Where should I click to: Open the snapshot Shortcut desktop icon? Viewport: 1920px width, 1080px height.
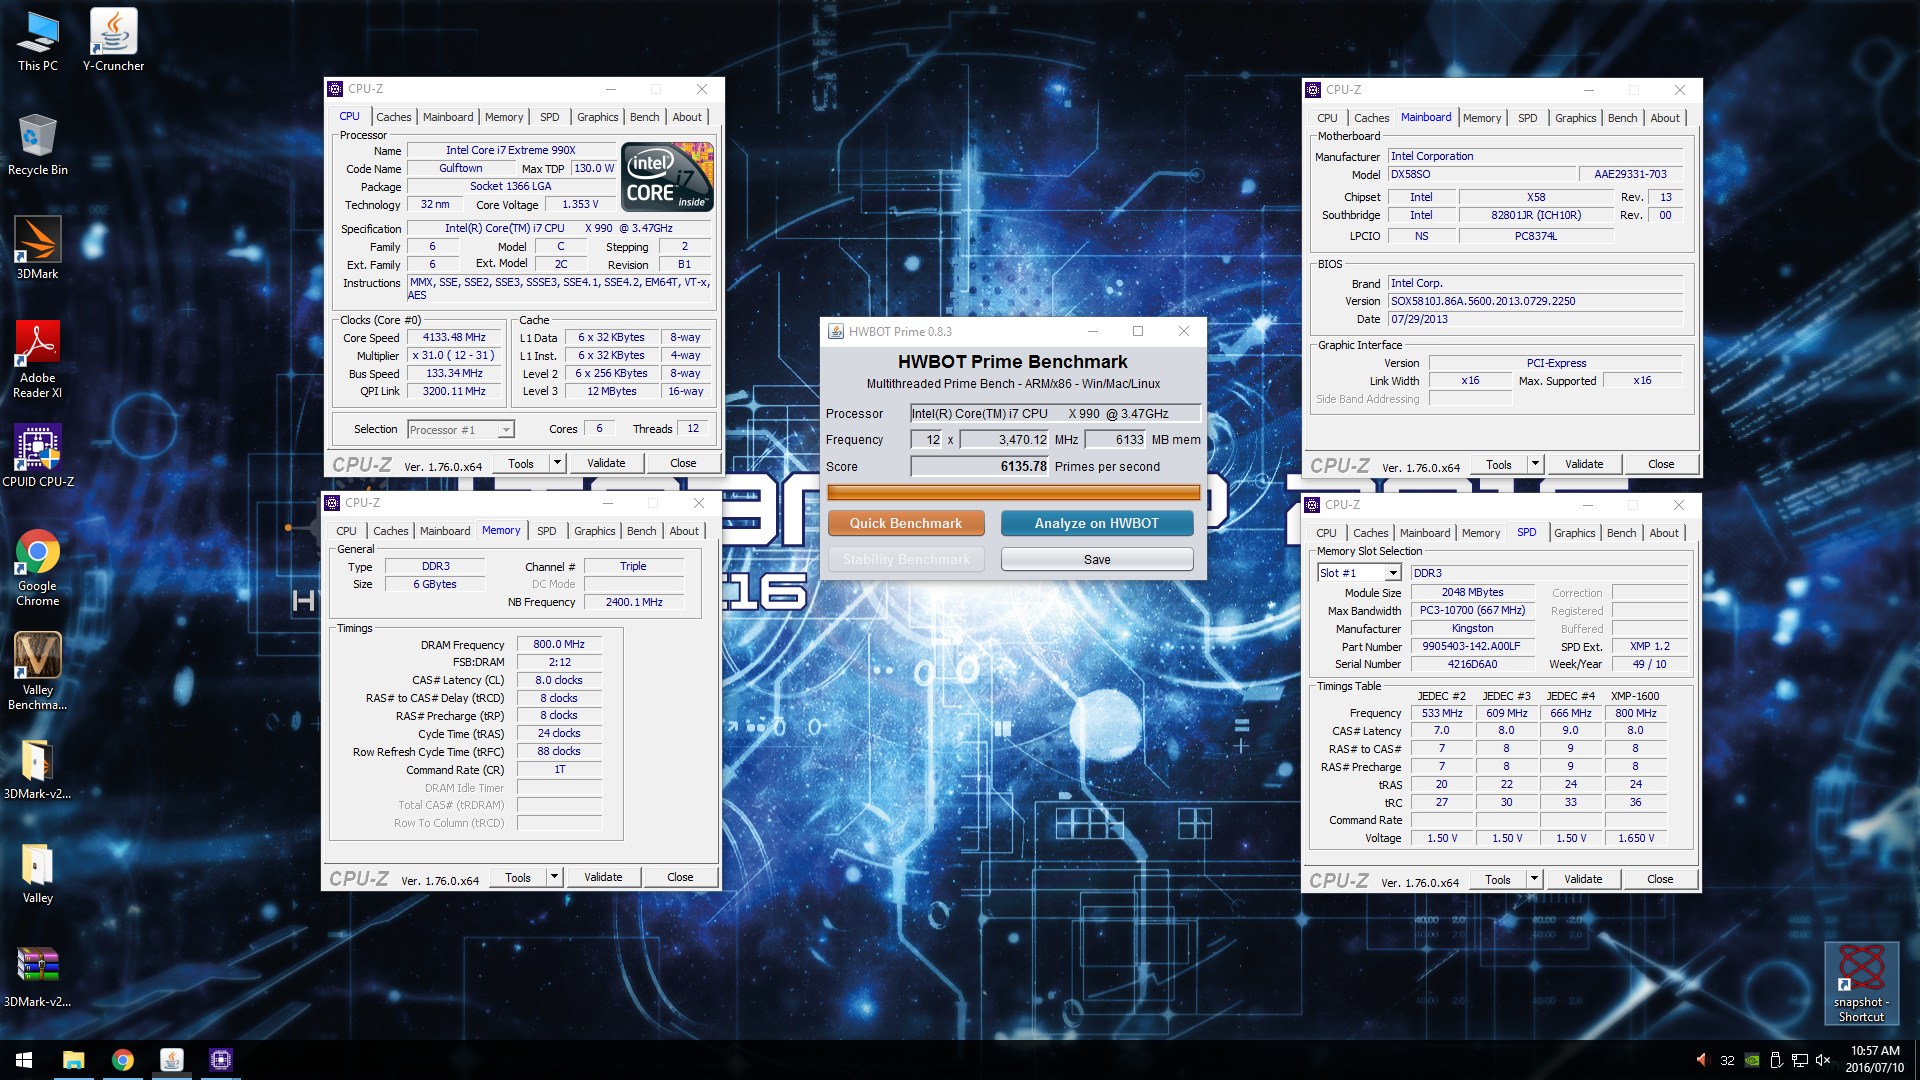pyautogui.click(x=1861, y=983)
